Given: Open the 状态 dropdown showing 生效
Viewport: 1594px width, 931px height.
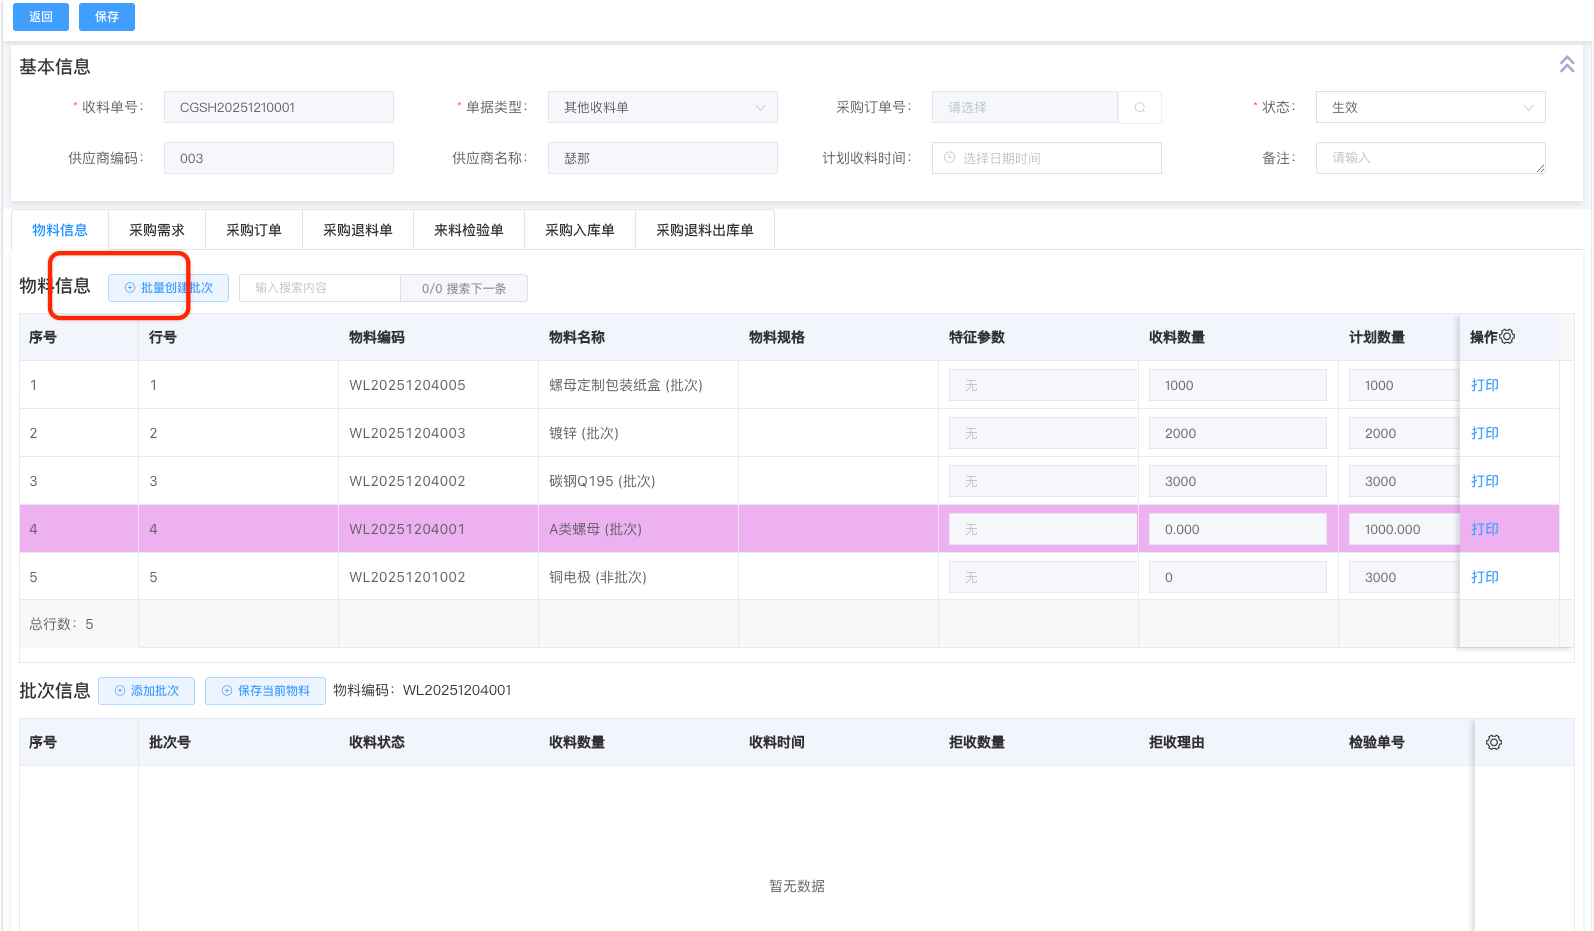Looking at the screenshot, I should (x=1430, y=108).
